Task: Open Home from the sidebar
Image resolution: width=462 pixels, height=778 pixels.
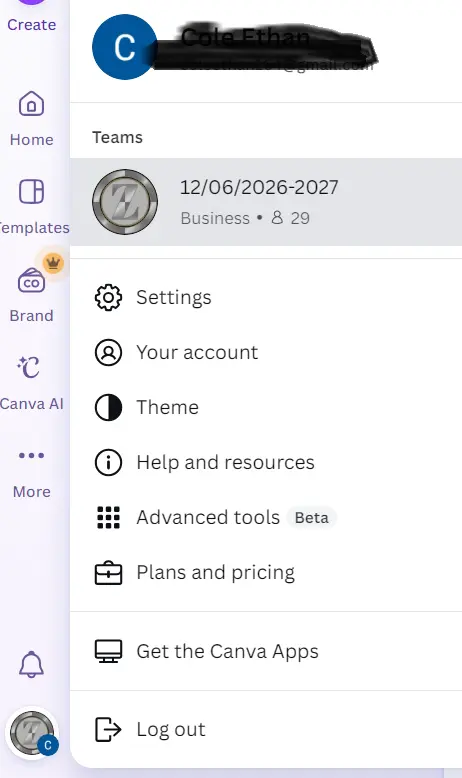Action: 31,119
